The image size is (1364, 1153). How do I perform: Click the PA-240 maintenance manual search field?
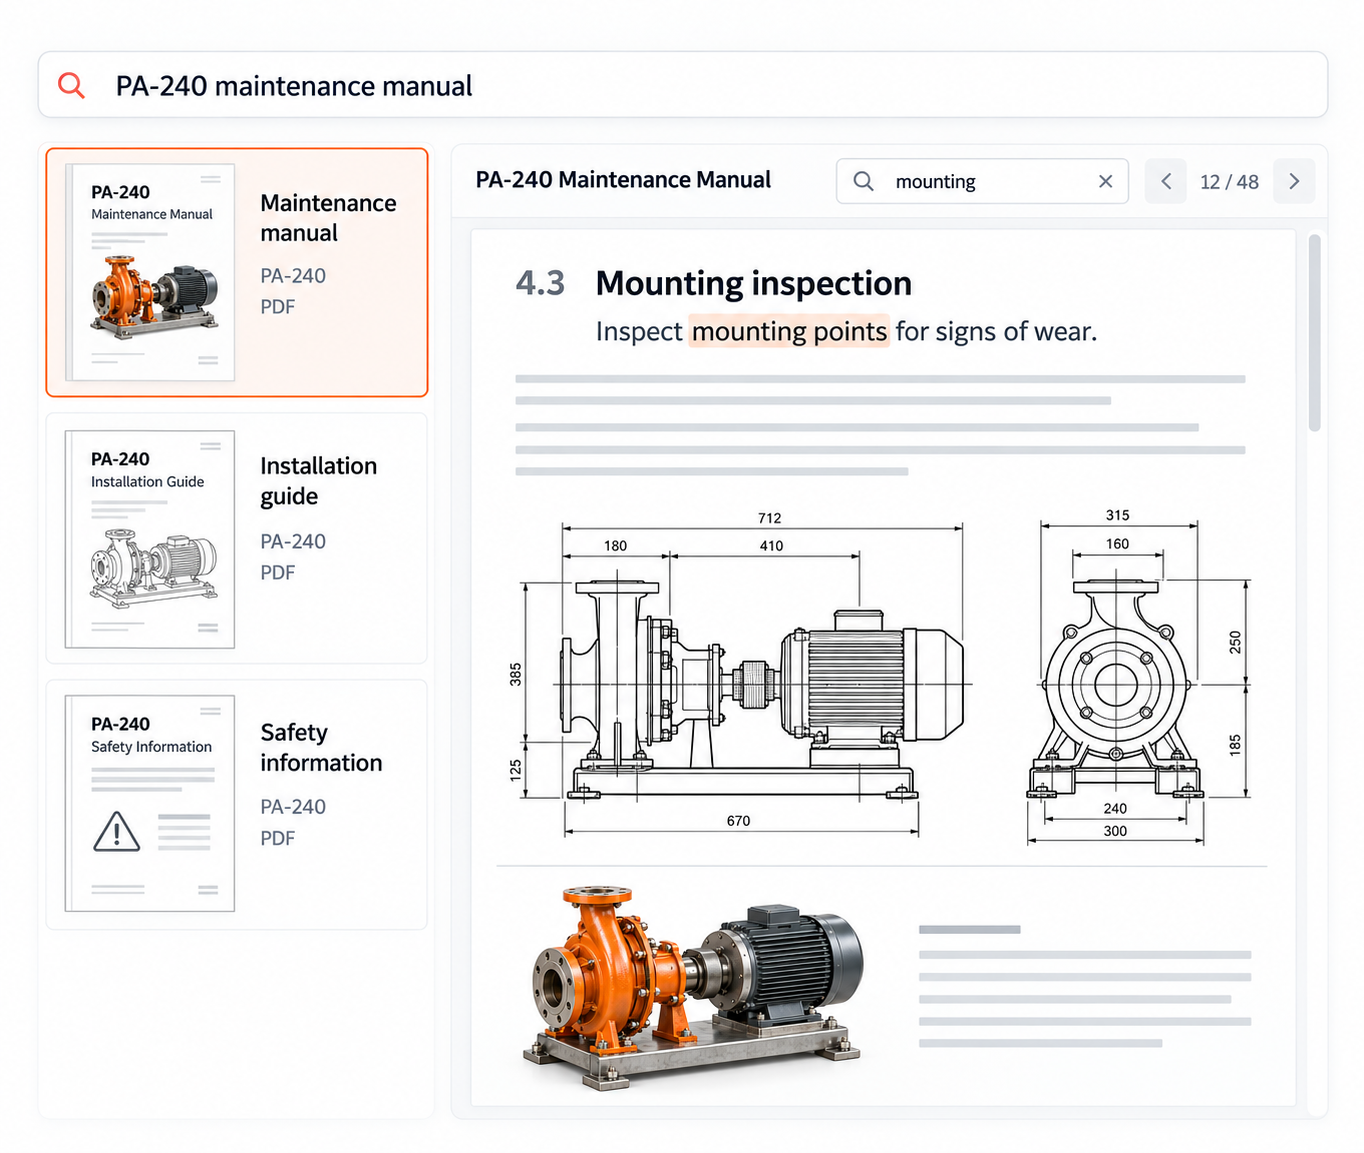[x=682, y=85]
